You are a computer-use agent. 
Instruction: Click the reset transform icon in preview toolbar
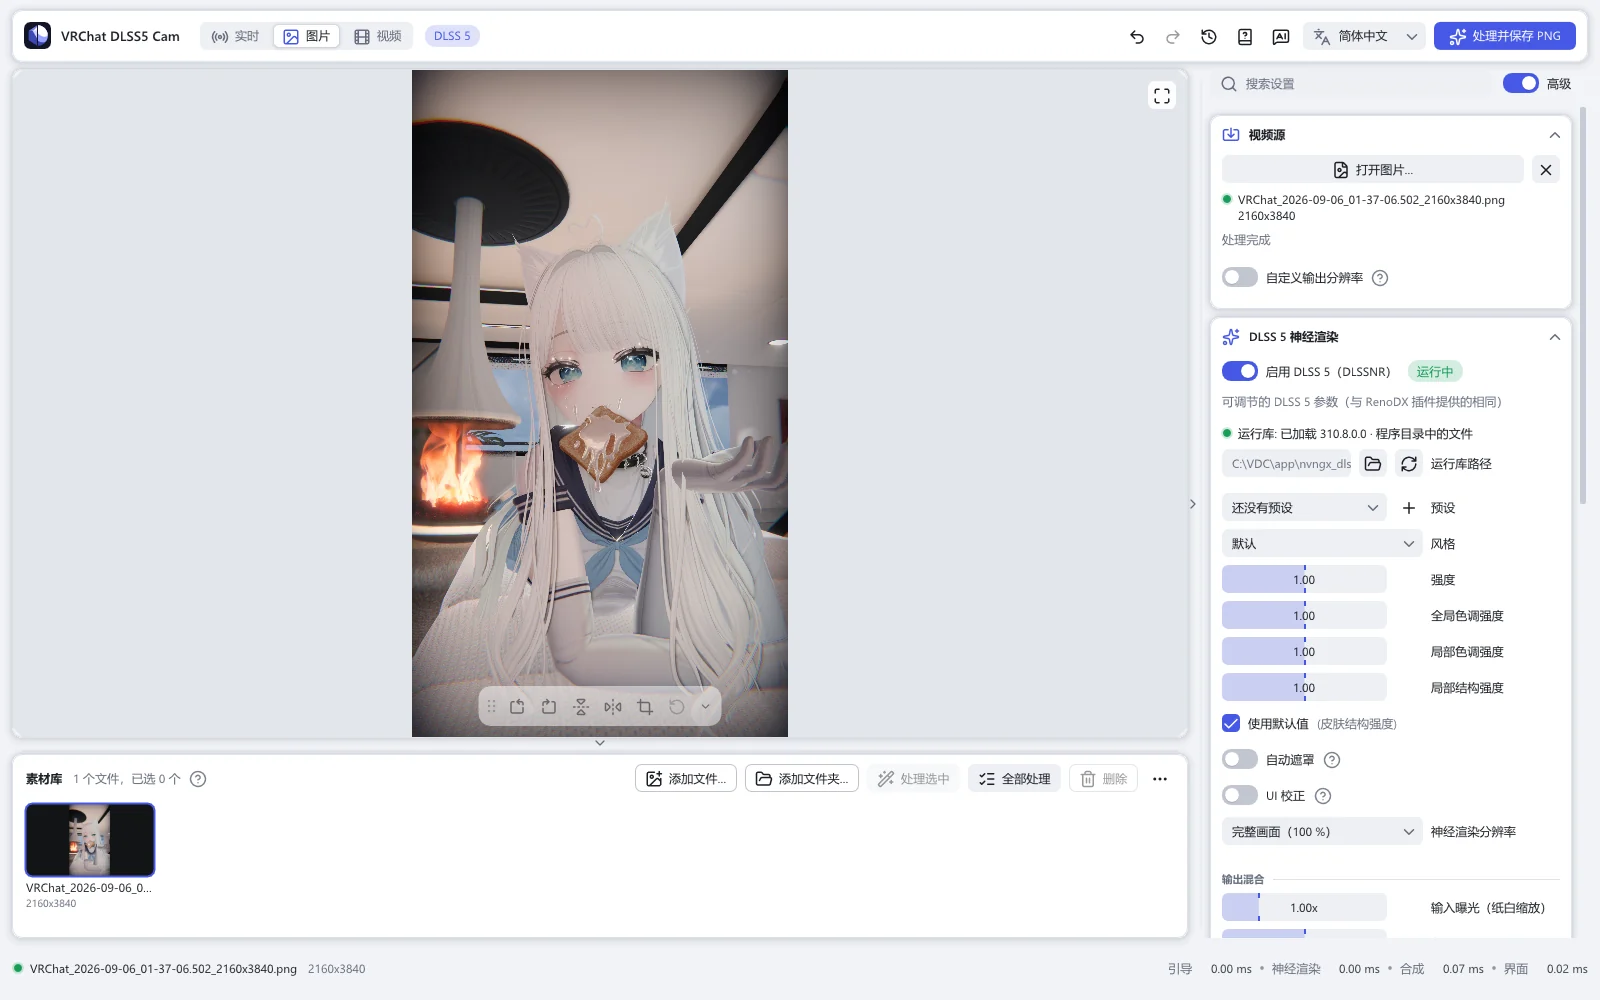(677, 707)
